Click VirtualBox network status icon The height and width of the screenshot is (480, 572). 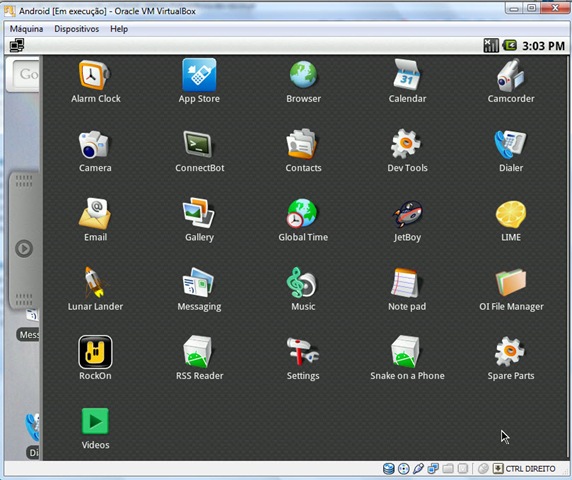pyautogui.click(x=433, y=469)
